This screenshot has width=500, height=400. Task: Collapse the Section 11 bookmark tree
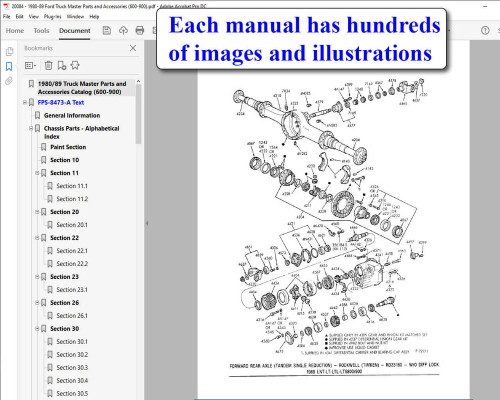[x=37, y=173]
